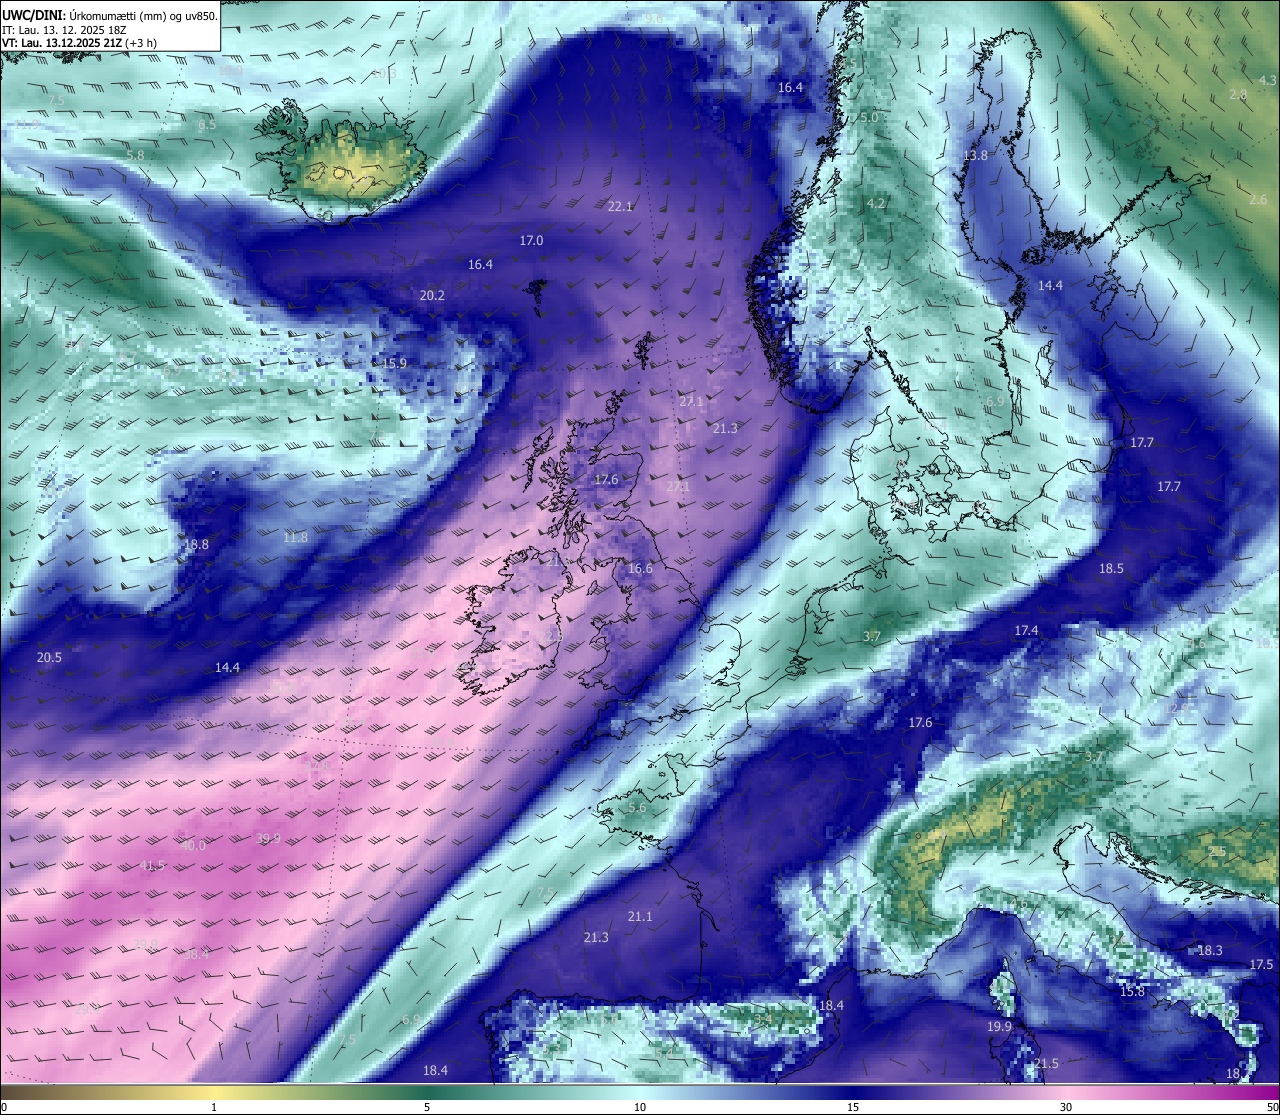Click the 4.2 value over Scandinavia

(x=876, y=204)
